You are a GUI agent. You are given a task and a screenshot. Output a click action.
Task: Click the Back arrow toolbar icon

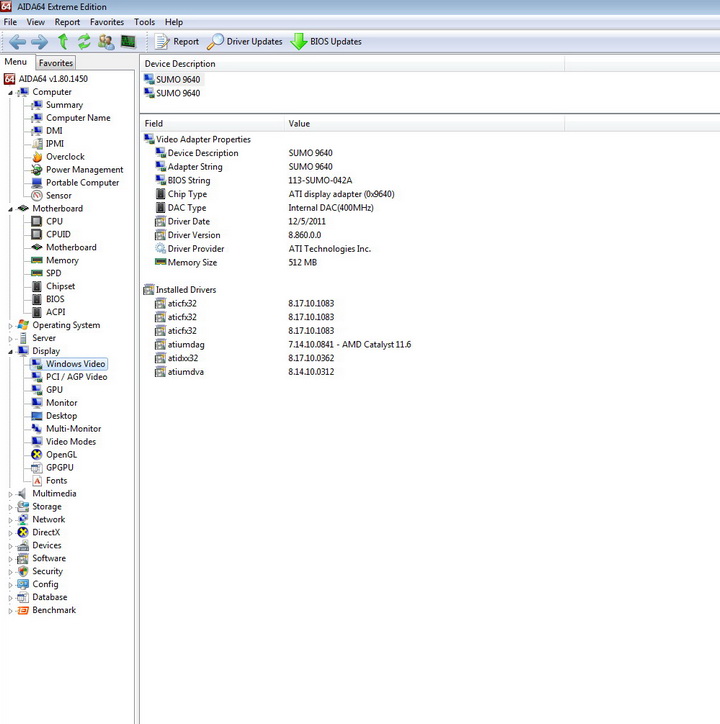coord(18,42)
